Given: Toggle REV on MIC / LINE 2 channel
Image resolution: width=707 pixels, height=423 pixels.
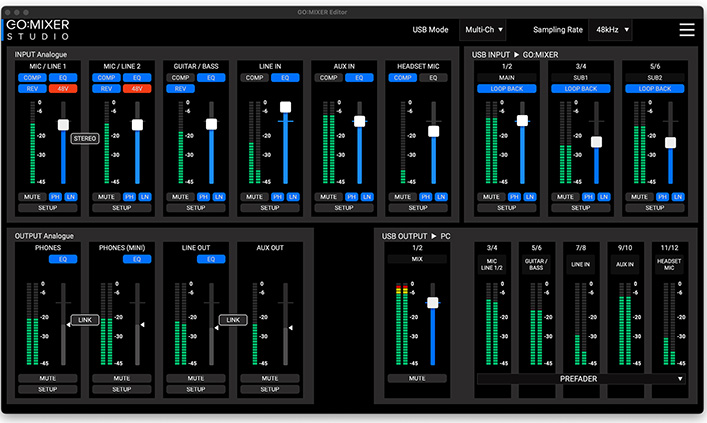Looking at the screenshot, I should pos(107,88).
